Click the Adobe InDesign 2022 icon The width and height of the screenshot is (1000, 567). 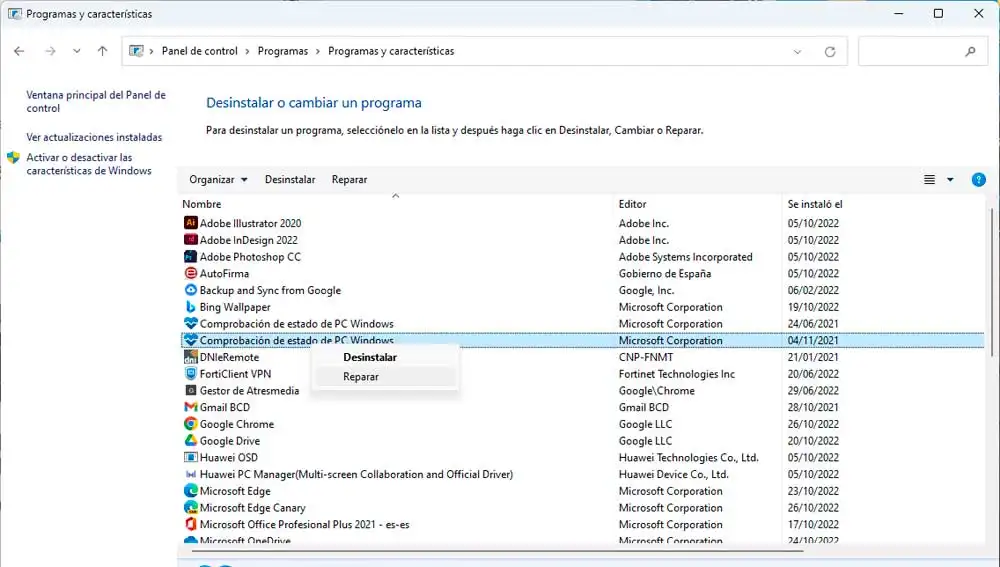190,240
